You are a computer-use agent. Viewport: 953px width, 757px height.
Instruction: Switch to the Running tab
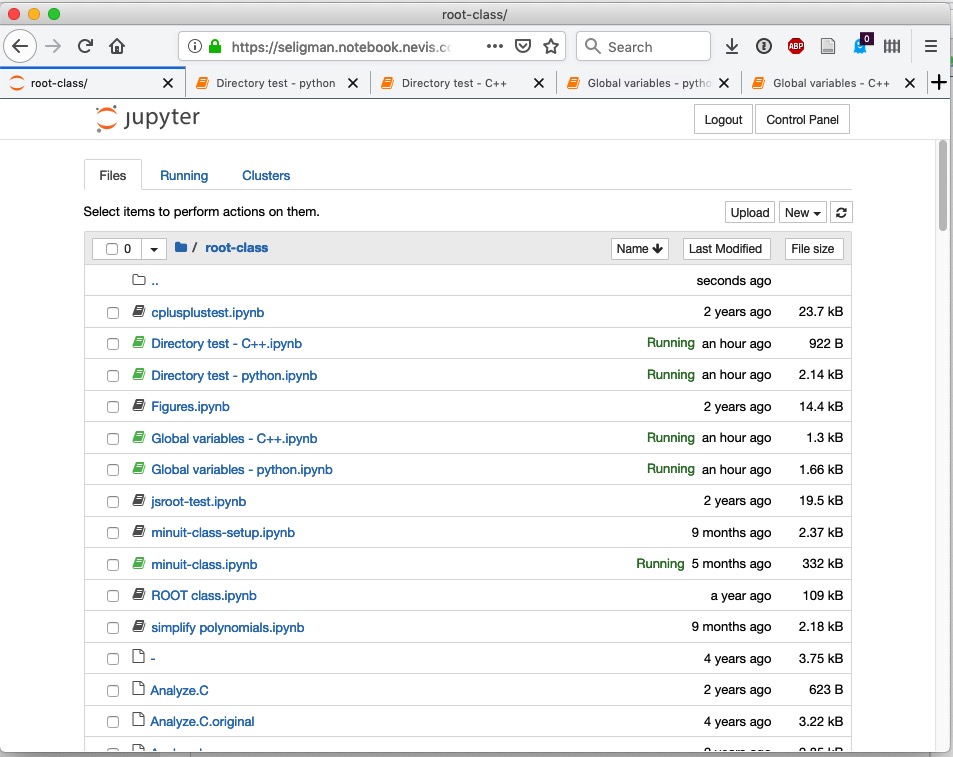tap(184, 176)
